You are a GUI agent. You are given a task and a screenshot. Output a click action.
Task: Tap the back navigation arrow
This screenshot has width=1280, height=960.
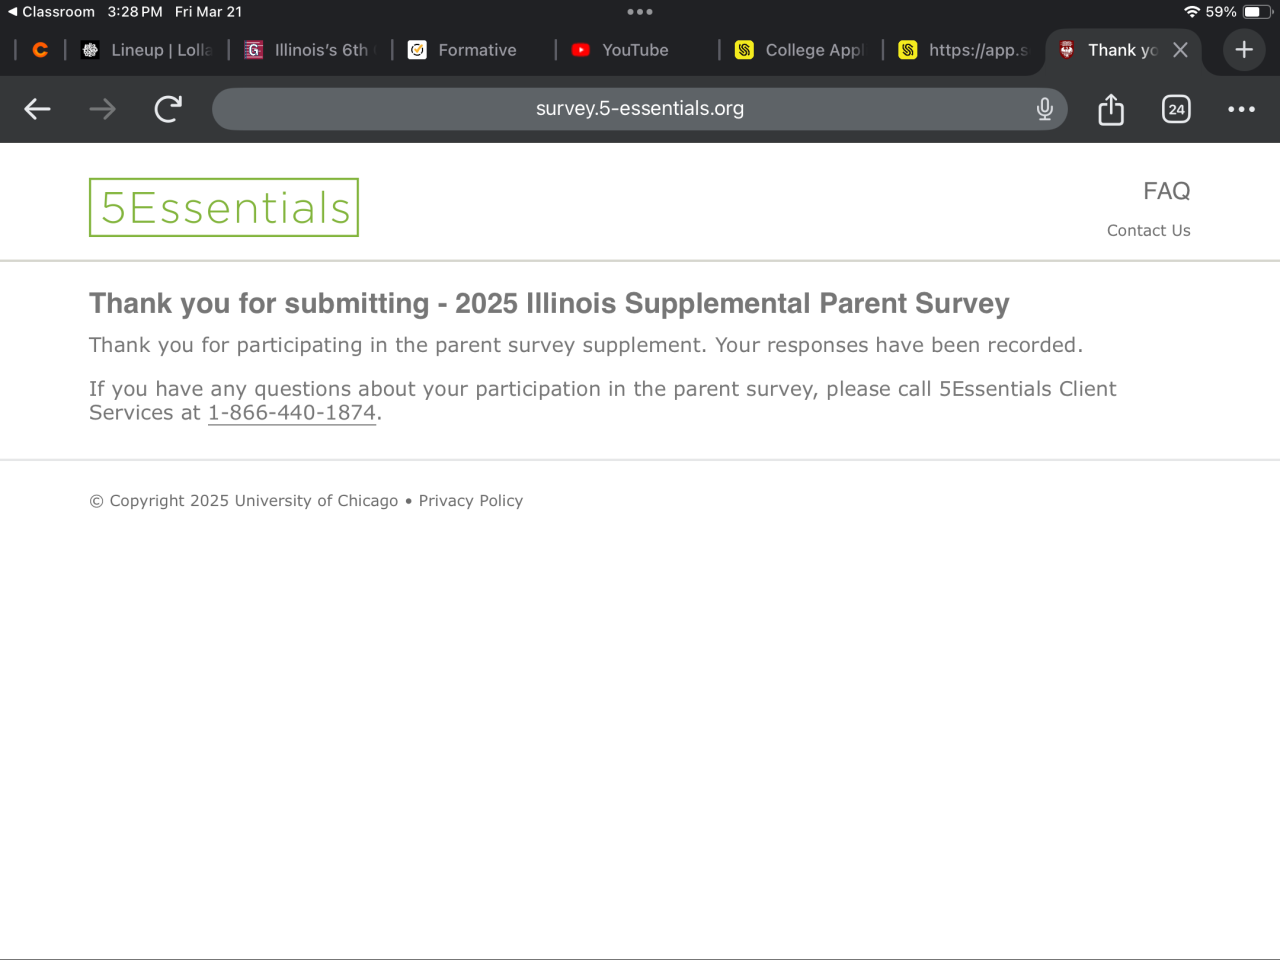click(37, 109)
